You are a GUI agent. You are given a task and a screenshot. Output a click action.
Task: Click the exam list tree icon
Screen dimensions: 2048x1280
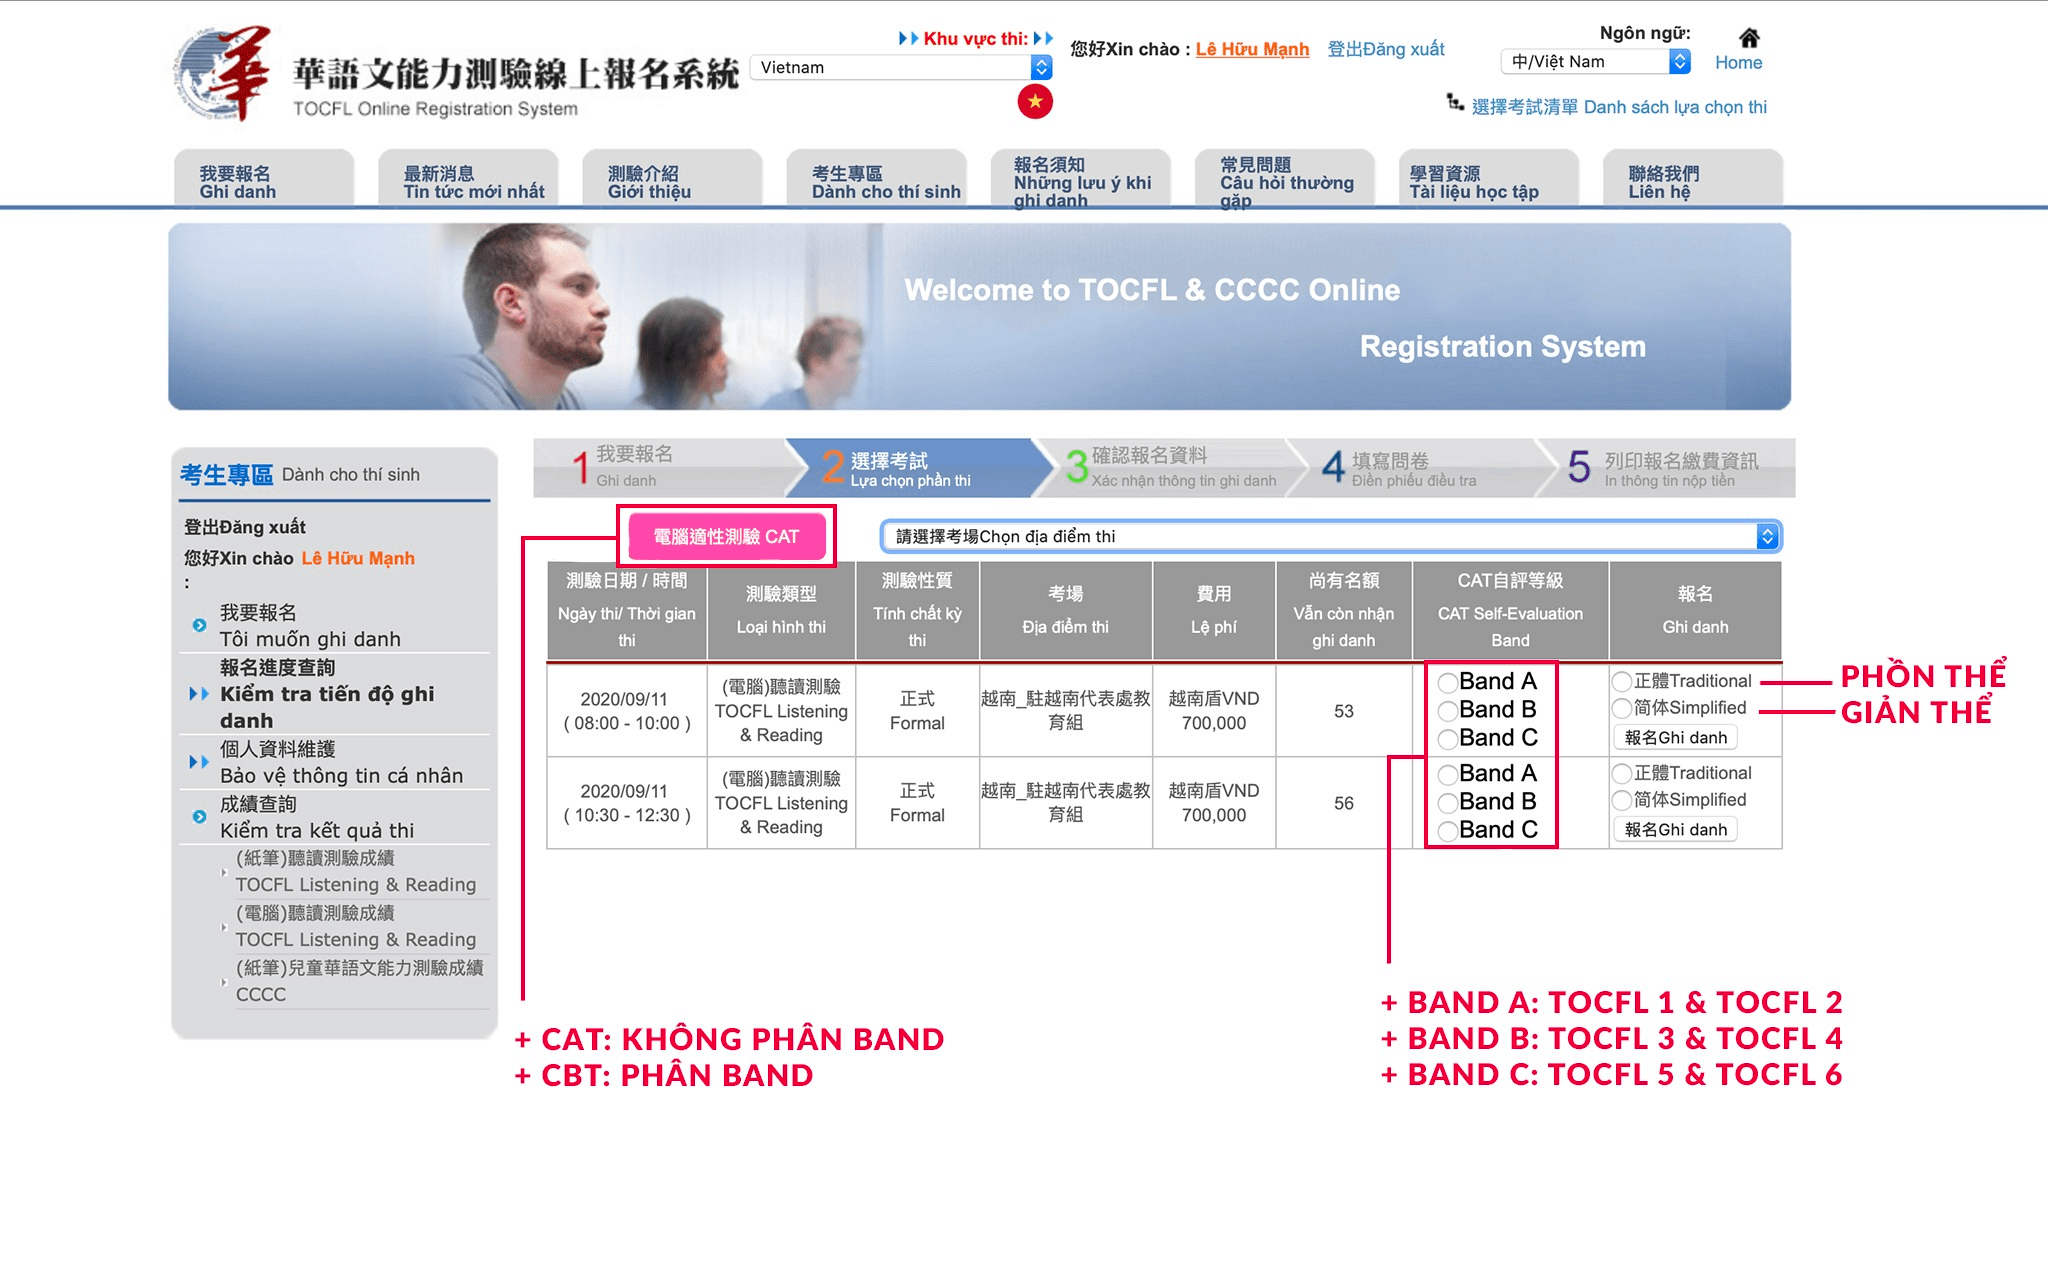point(1455,102)
